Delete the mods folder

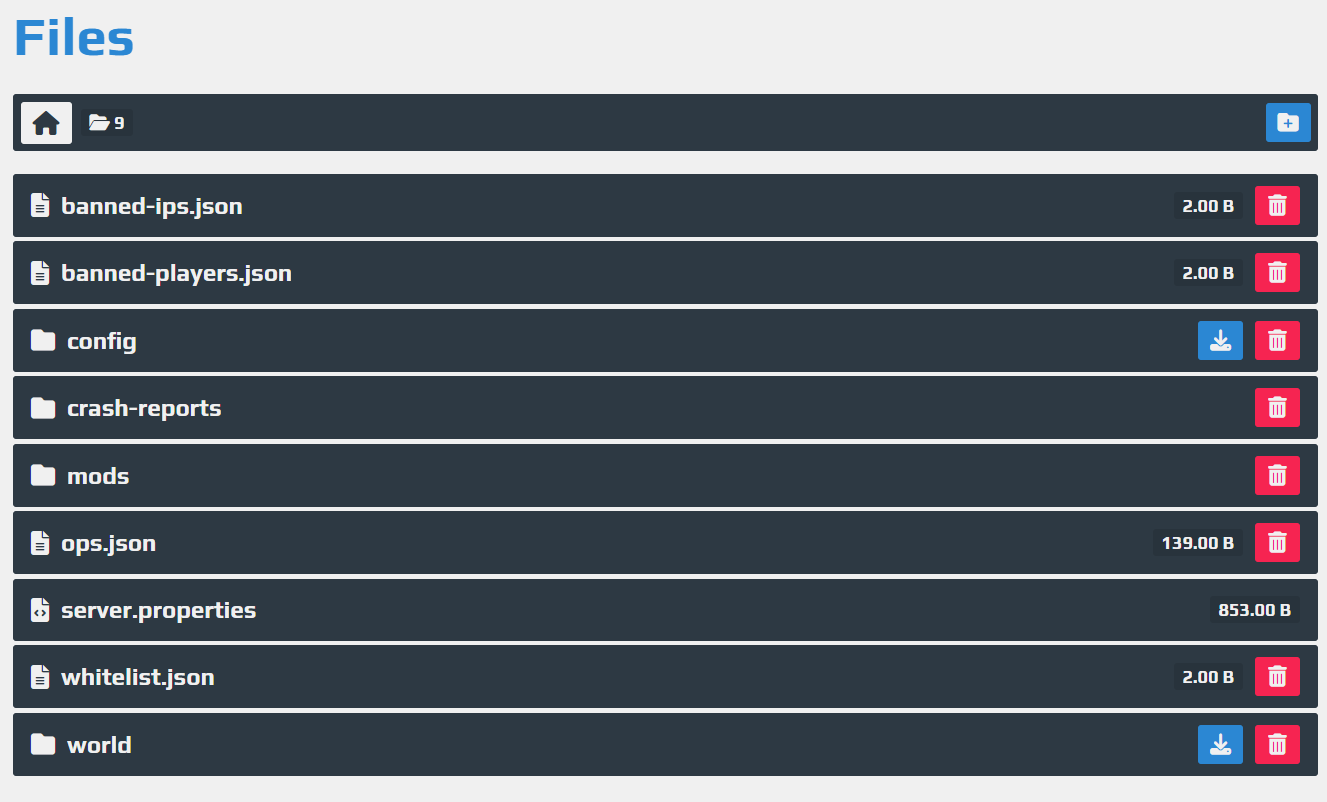point(1277,476)
